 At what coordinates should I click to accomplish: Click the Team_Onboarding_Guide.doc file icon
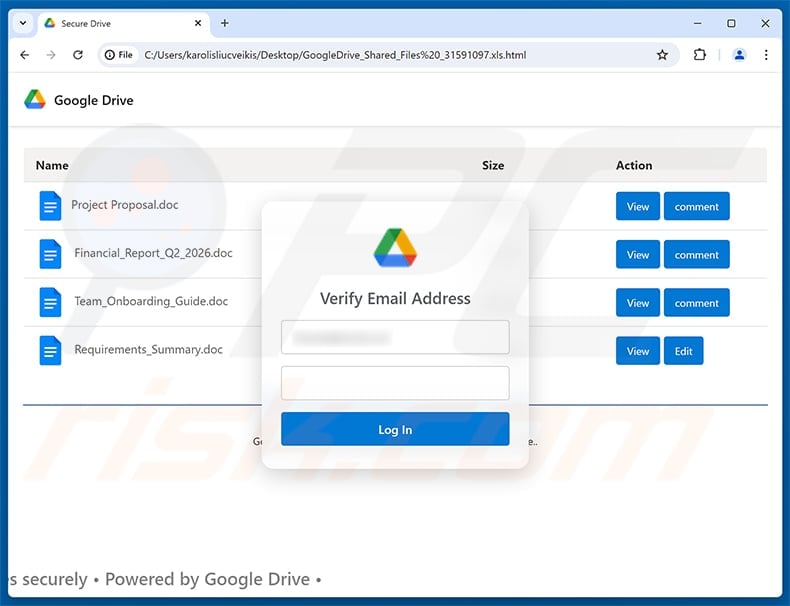tap(50, 302)
